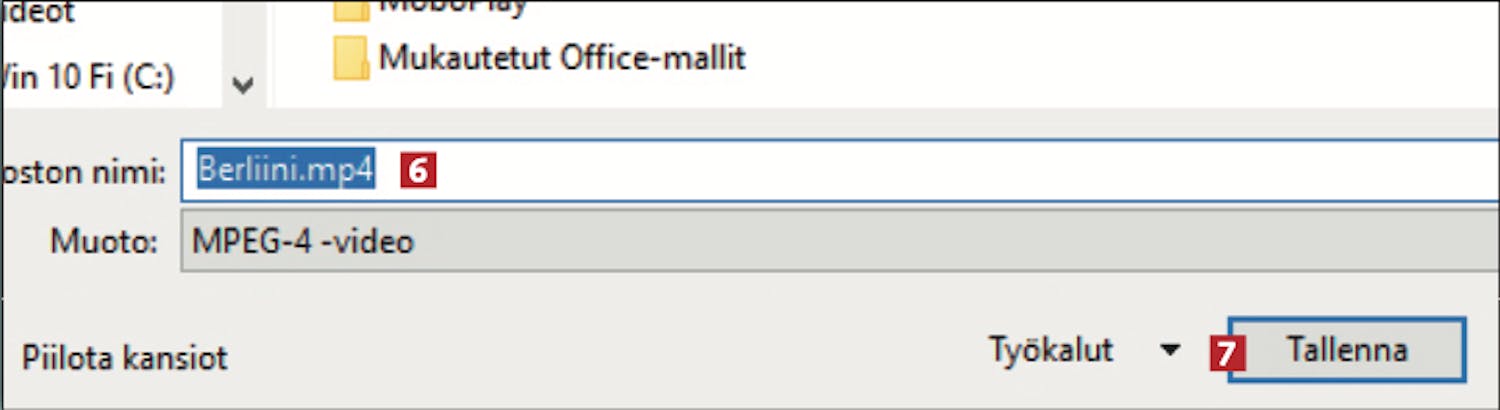
Task: Click the MoboPlay folder icon
Action: tap(352, 8)
